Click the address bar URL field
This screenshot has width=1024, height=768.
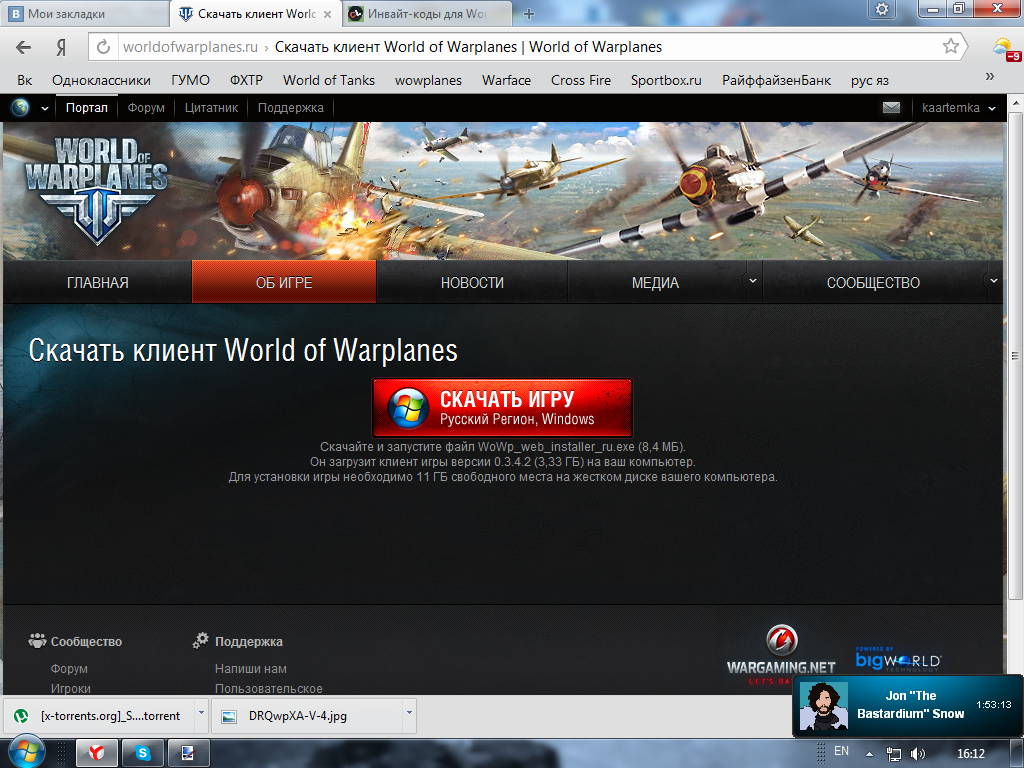click(529, 47)
